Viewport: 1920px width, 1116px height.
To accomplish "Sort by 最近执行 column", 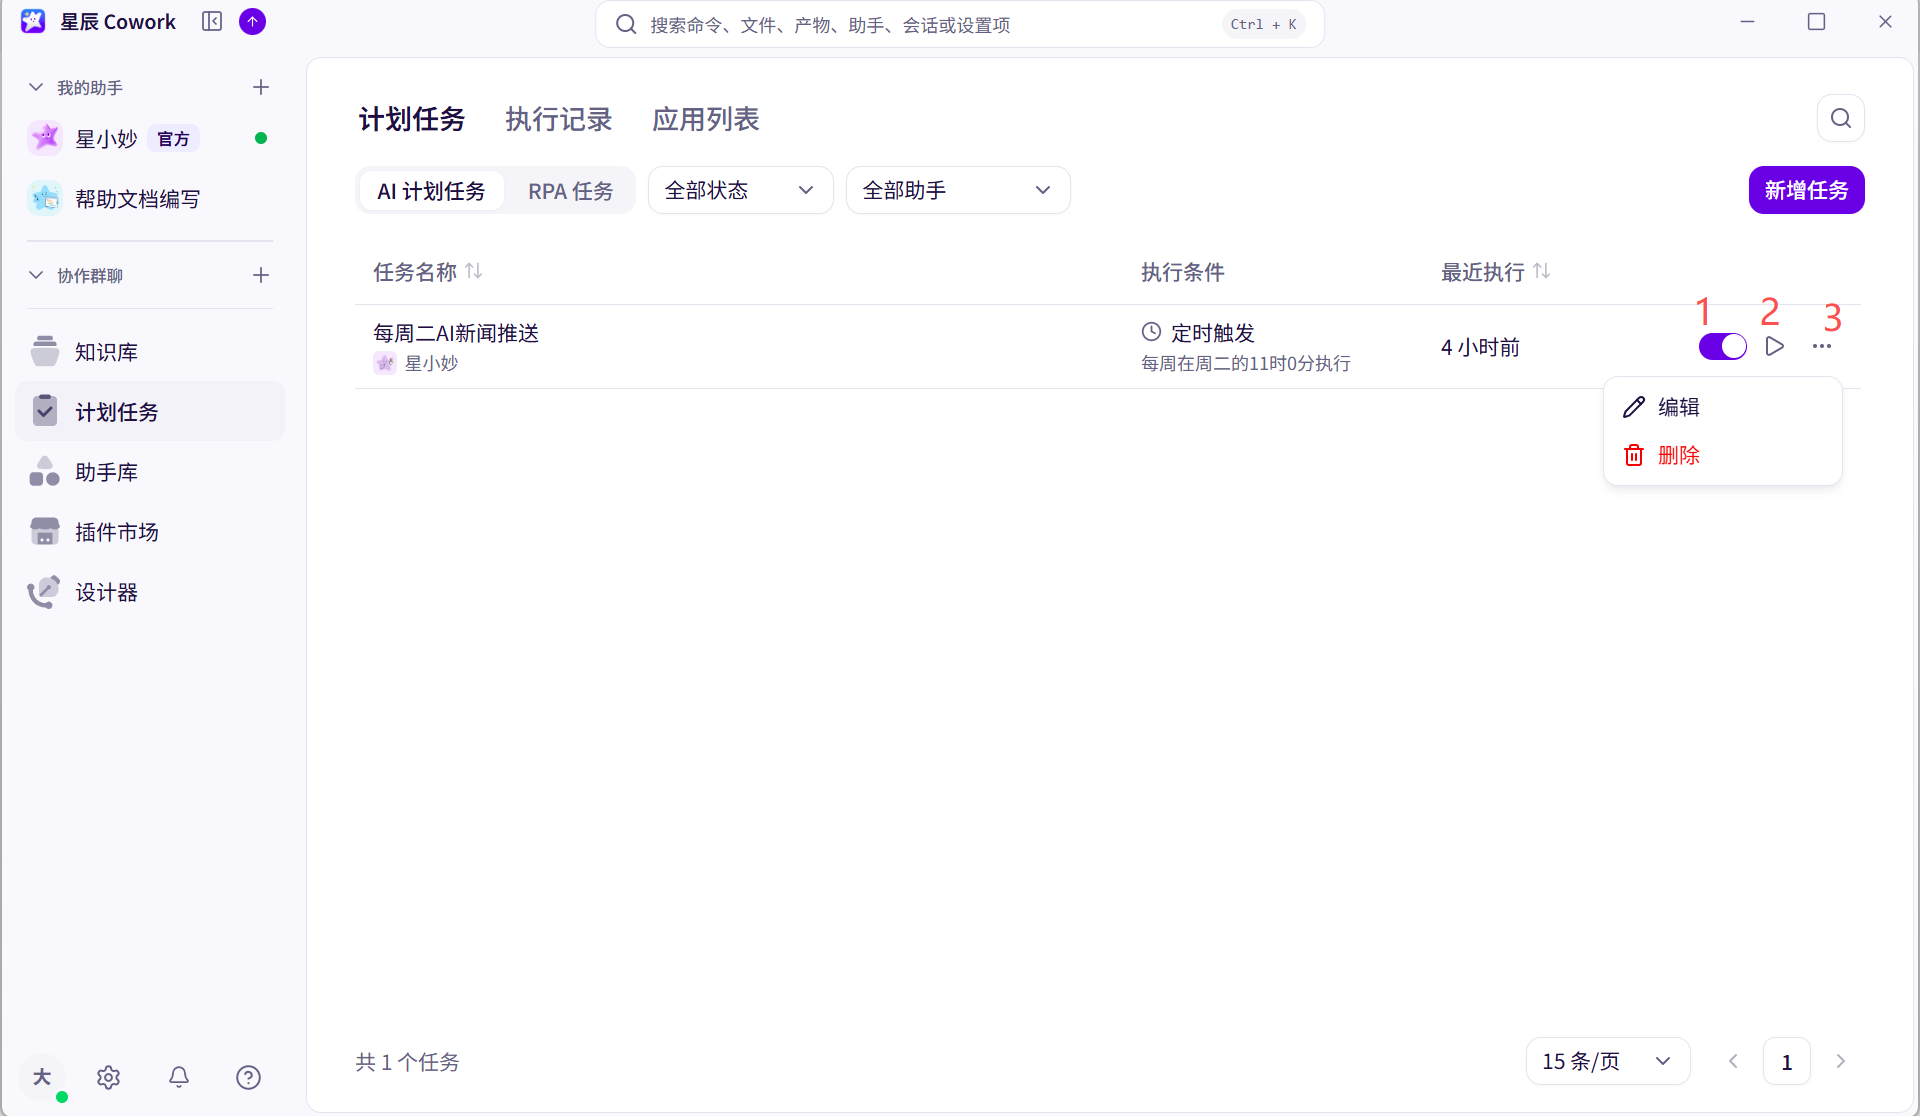I will (x=1542, y=272).
